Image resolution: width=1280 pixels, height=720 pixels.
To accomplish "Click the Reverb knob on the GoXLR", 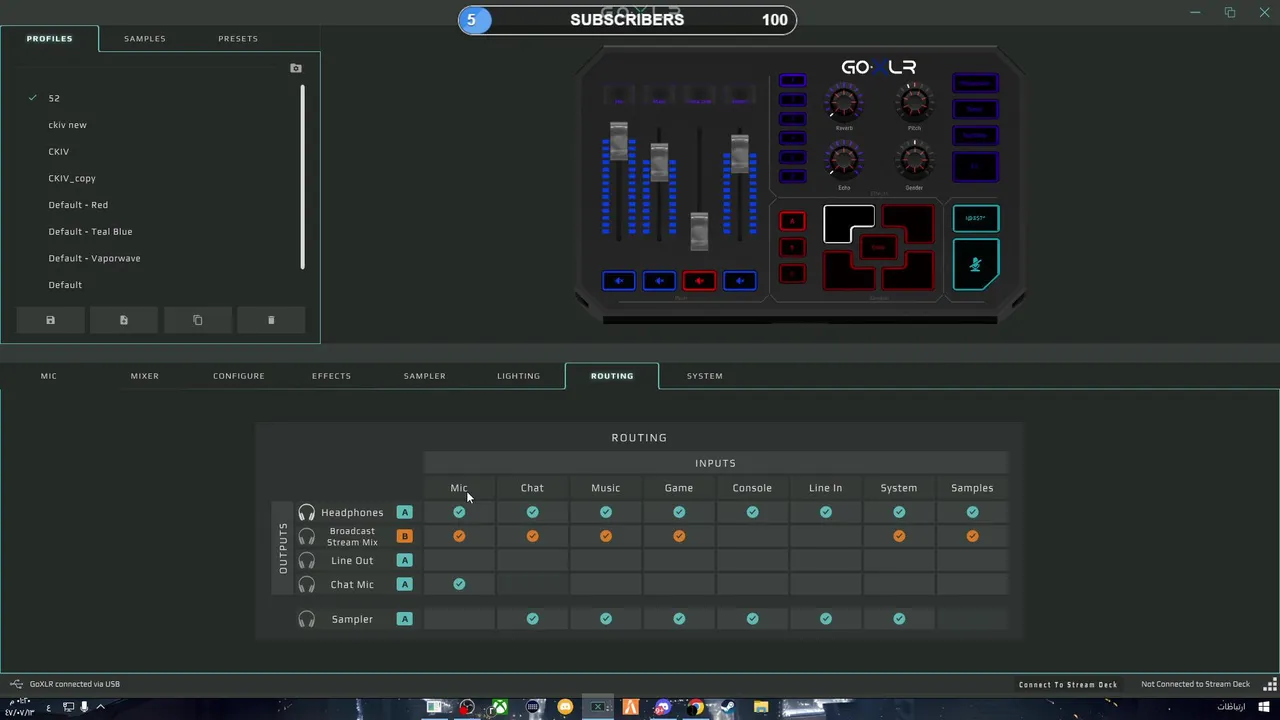I will click(844, 101).
